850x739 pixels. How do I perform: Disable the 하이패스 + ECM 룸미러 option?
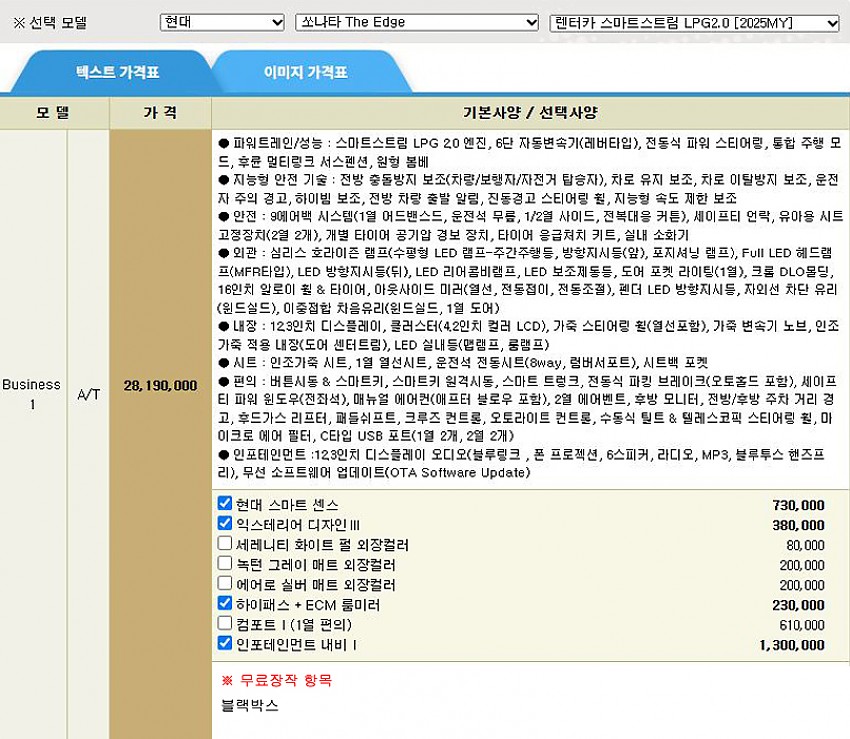coord(225,604)
